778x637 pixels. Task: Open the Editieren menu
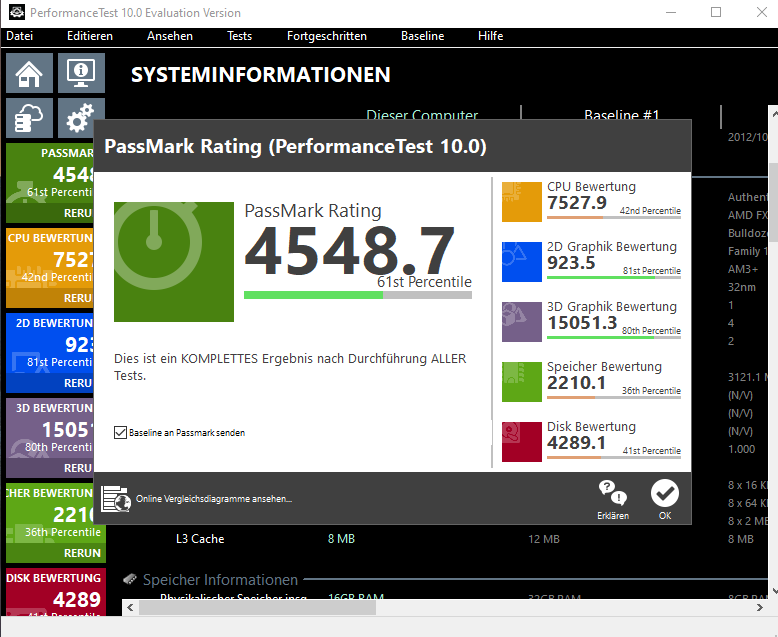(90, 36)
